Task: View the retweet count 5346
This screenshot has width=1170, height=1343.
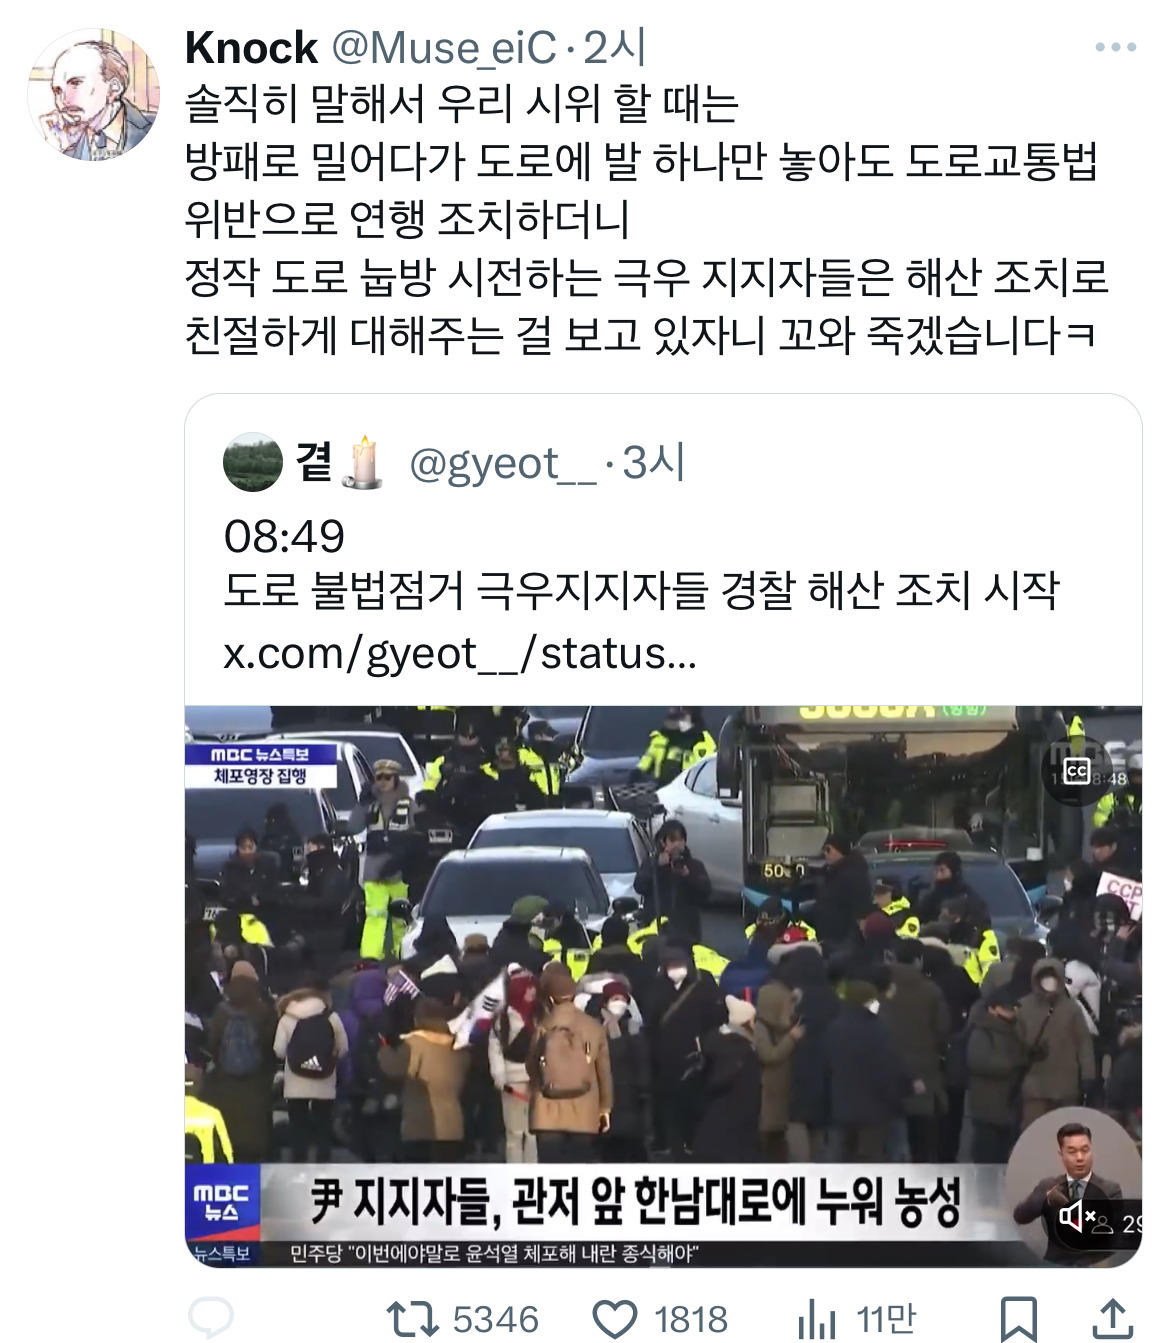Action: click(495, 1320)
